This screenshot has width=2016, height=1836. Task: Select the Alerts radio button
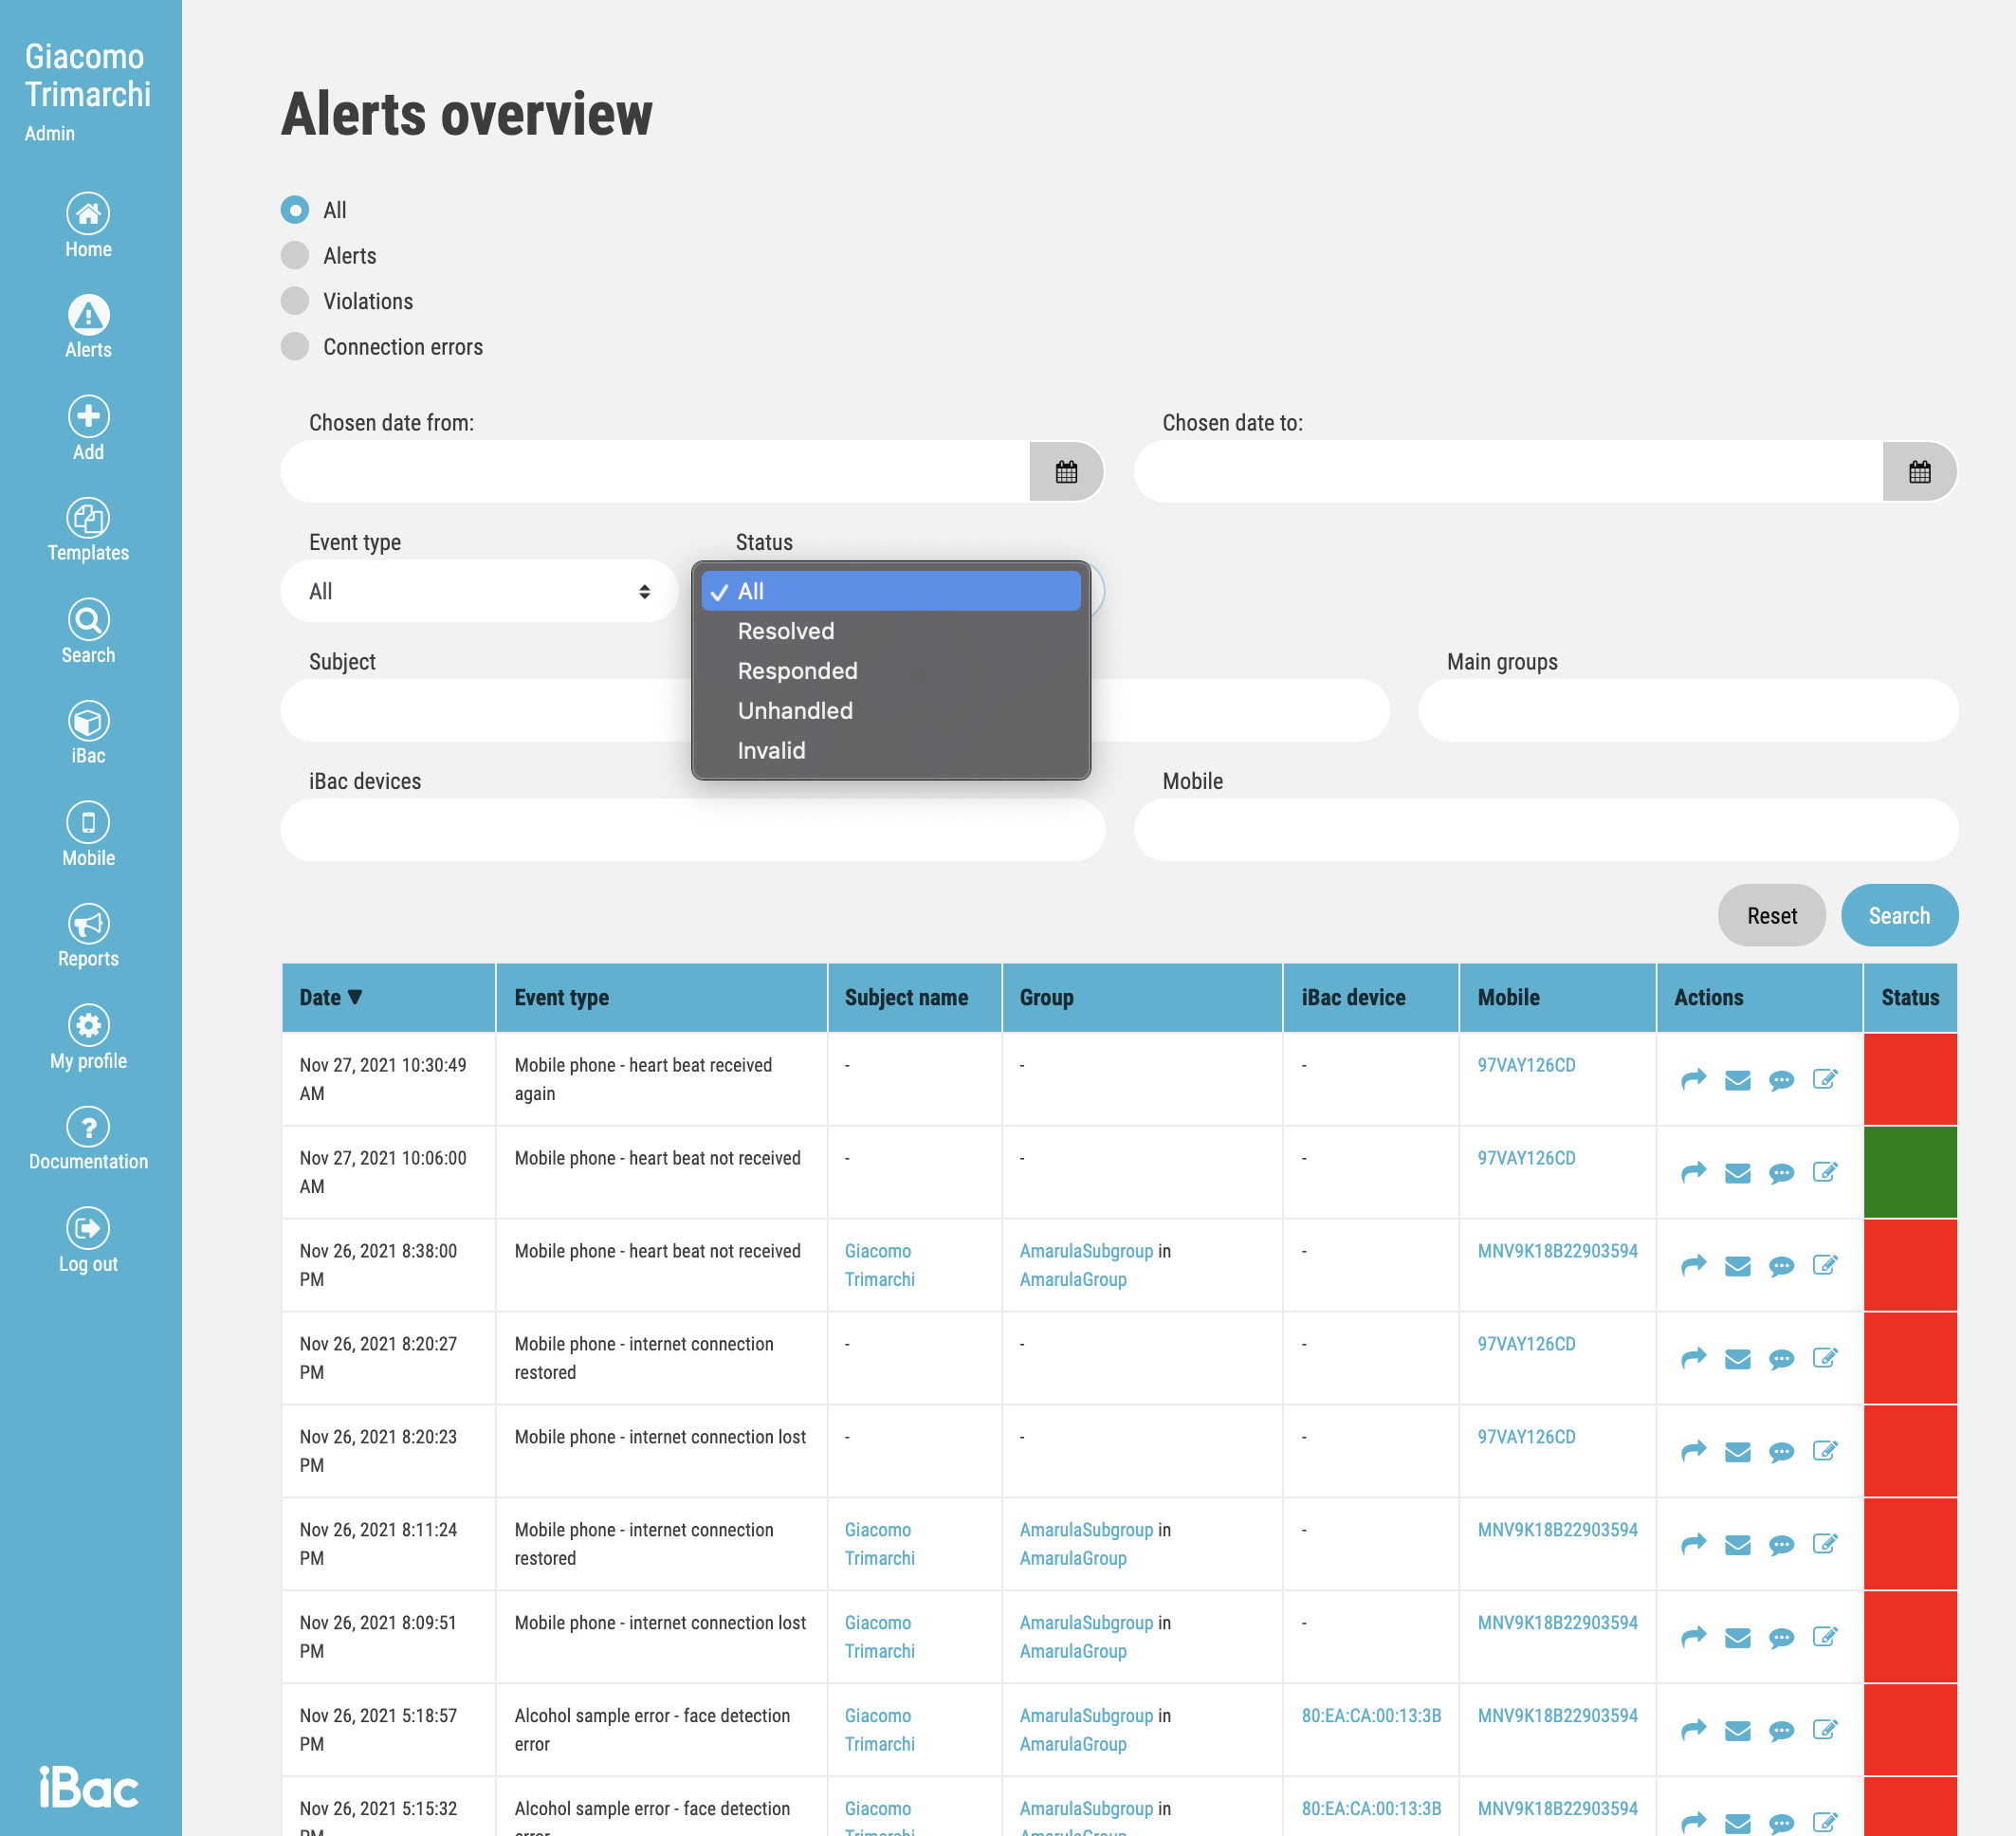coord(295,256)
